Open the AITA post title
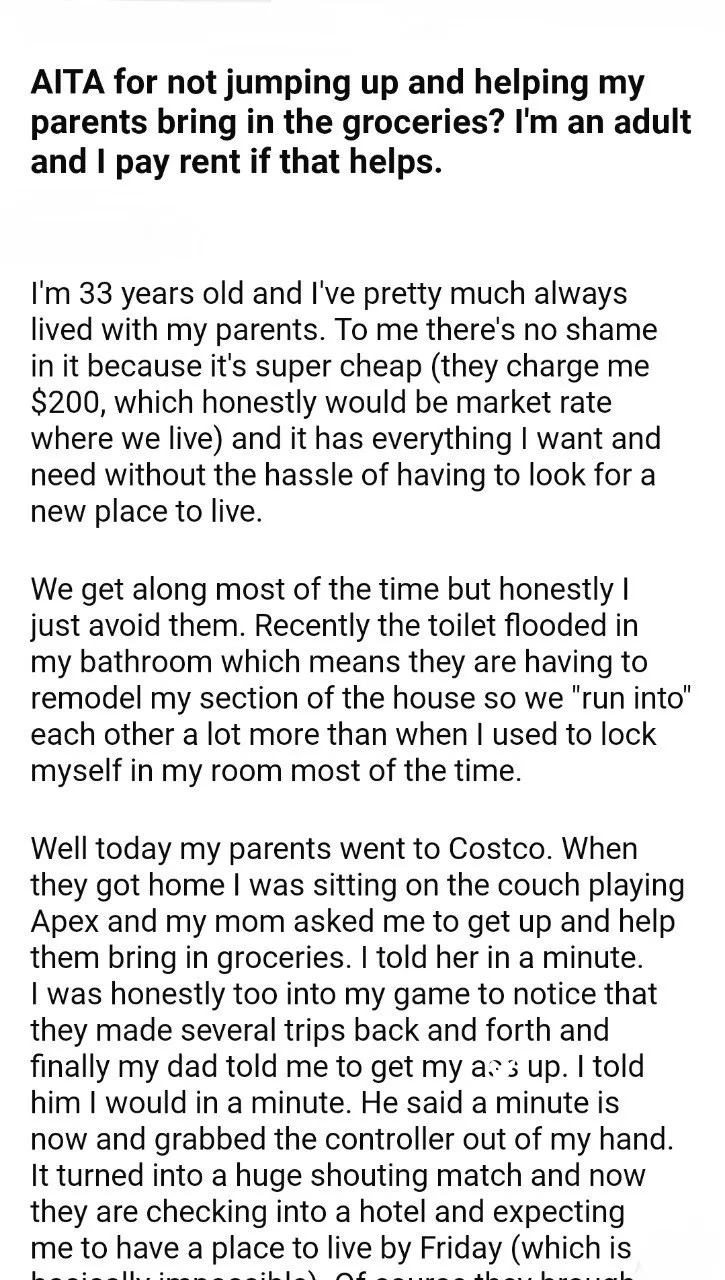This screenshot has width=725, height=1280. pos(361,122)
